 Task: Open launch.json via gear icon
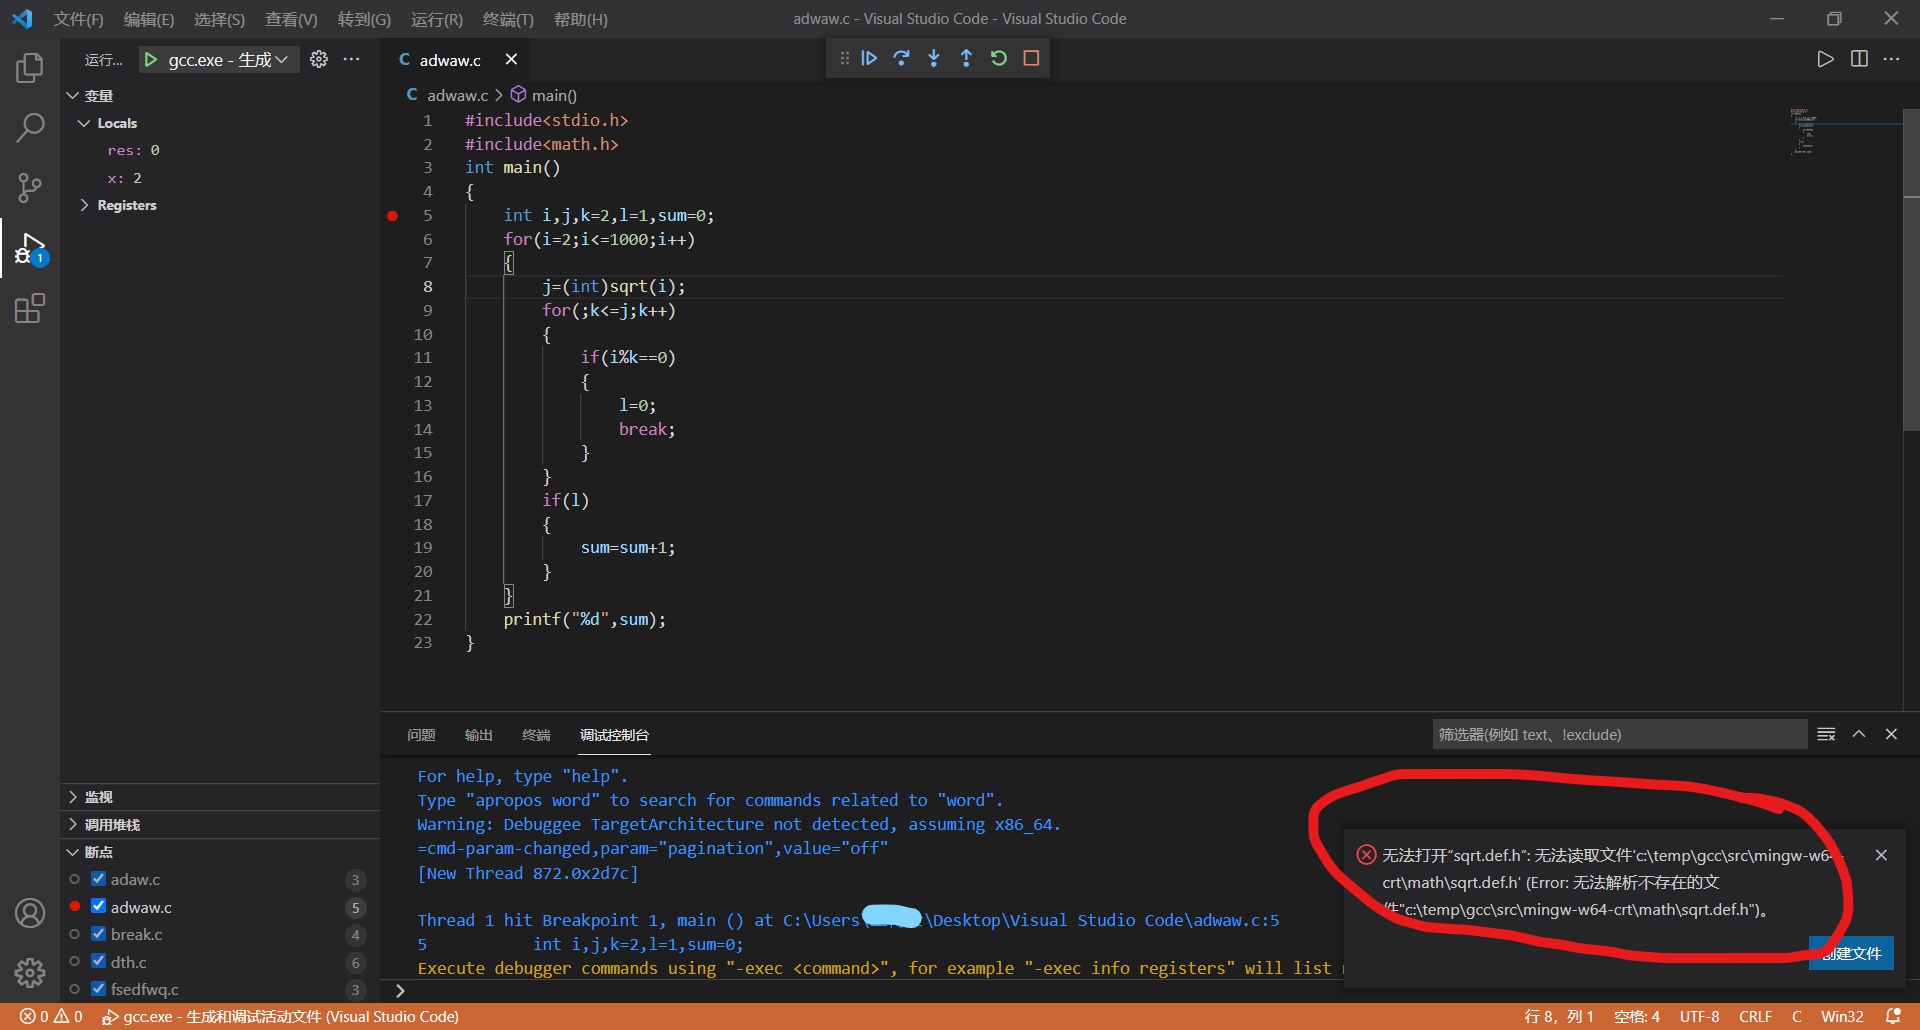pos(319,59)
